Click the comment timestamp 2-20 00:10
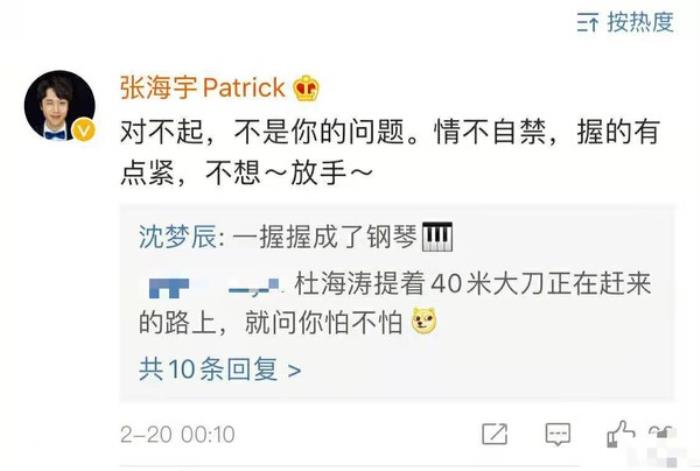This screenshot has height=471, width=700. pos(178,434)
